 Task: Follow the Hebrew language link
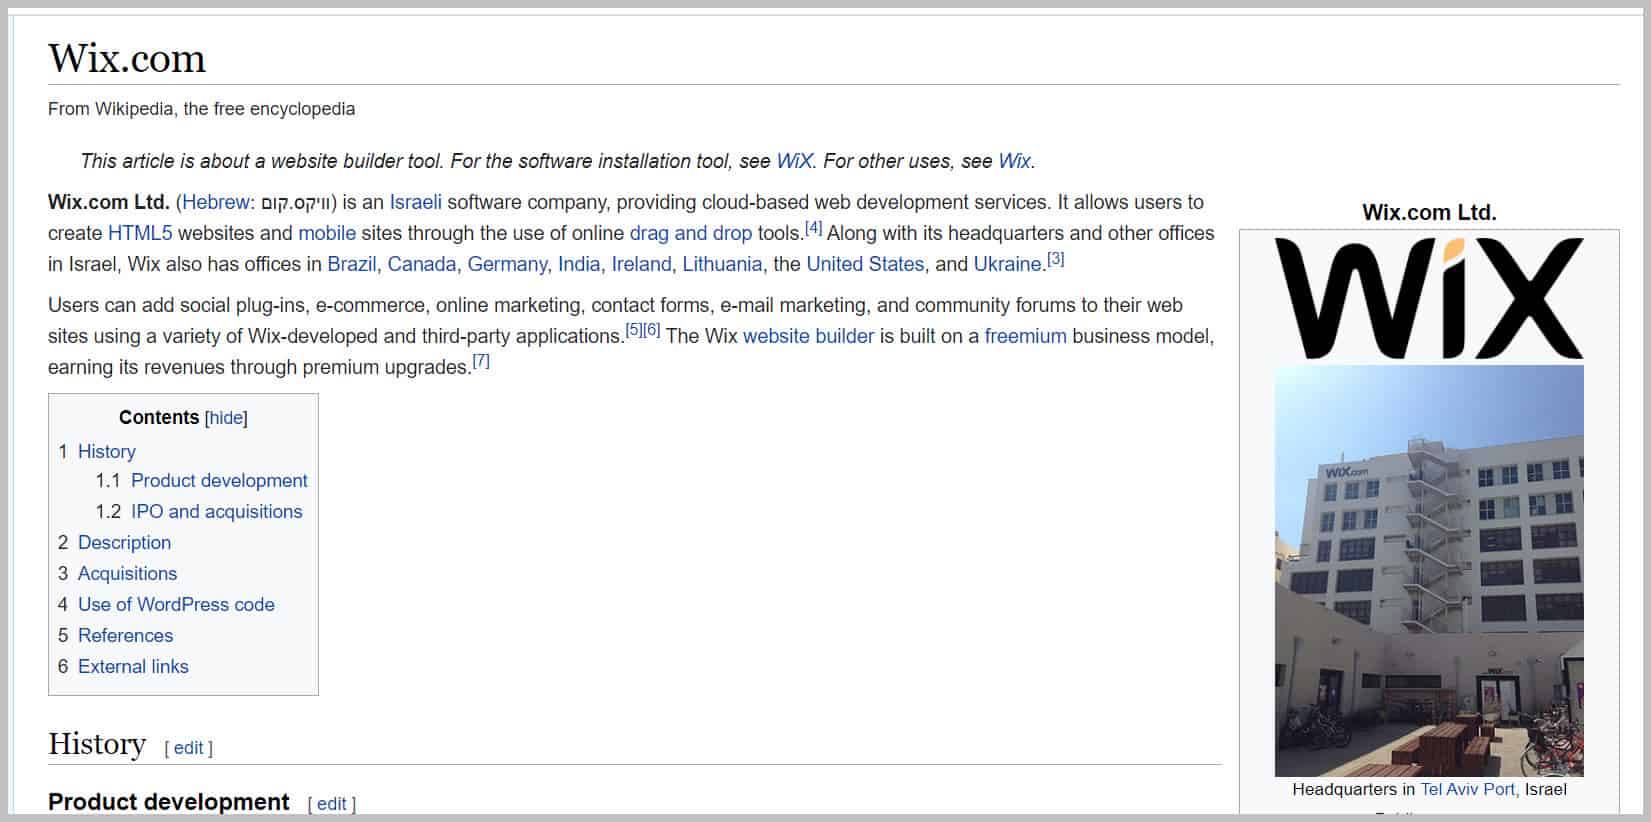pyautogui.click(x=216, y=202)
